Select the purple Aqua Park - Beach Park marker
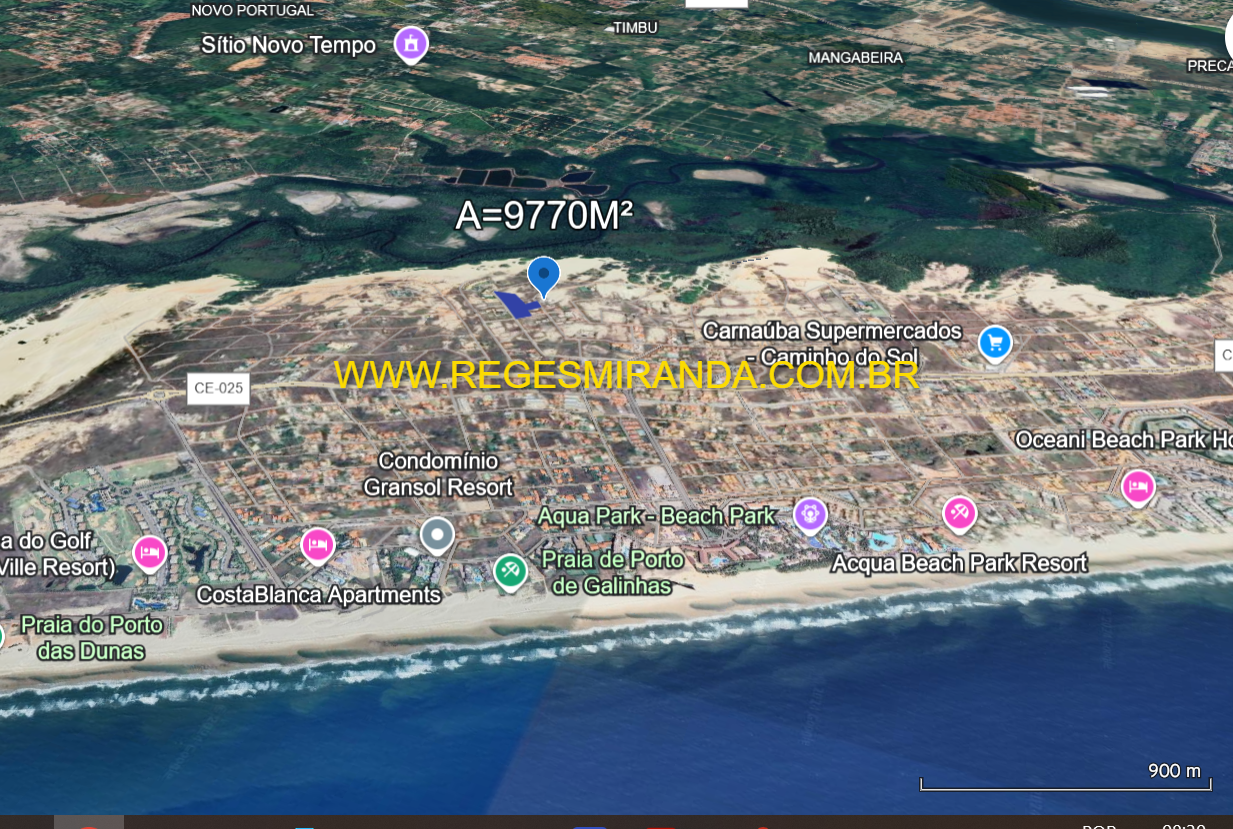This screenshot has height=829, width=1233. point(810,514)
